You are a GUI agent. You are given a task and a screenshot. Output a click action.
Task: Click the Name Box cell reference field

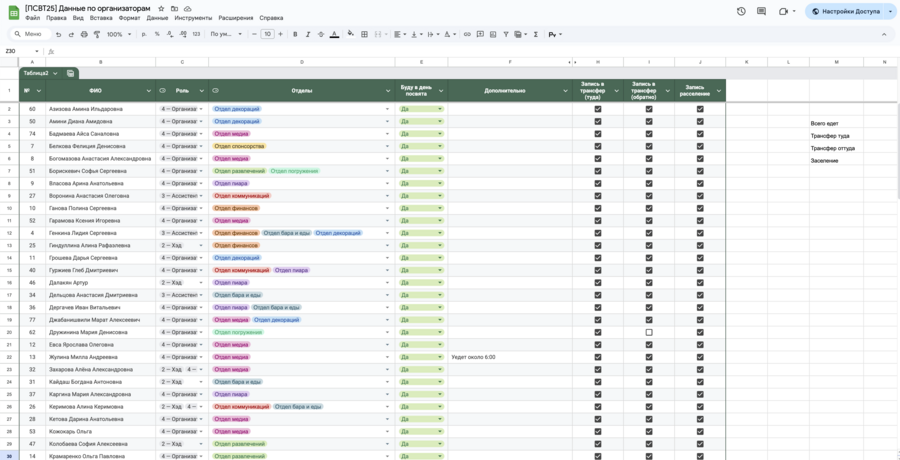point(20,51)
